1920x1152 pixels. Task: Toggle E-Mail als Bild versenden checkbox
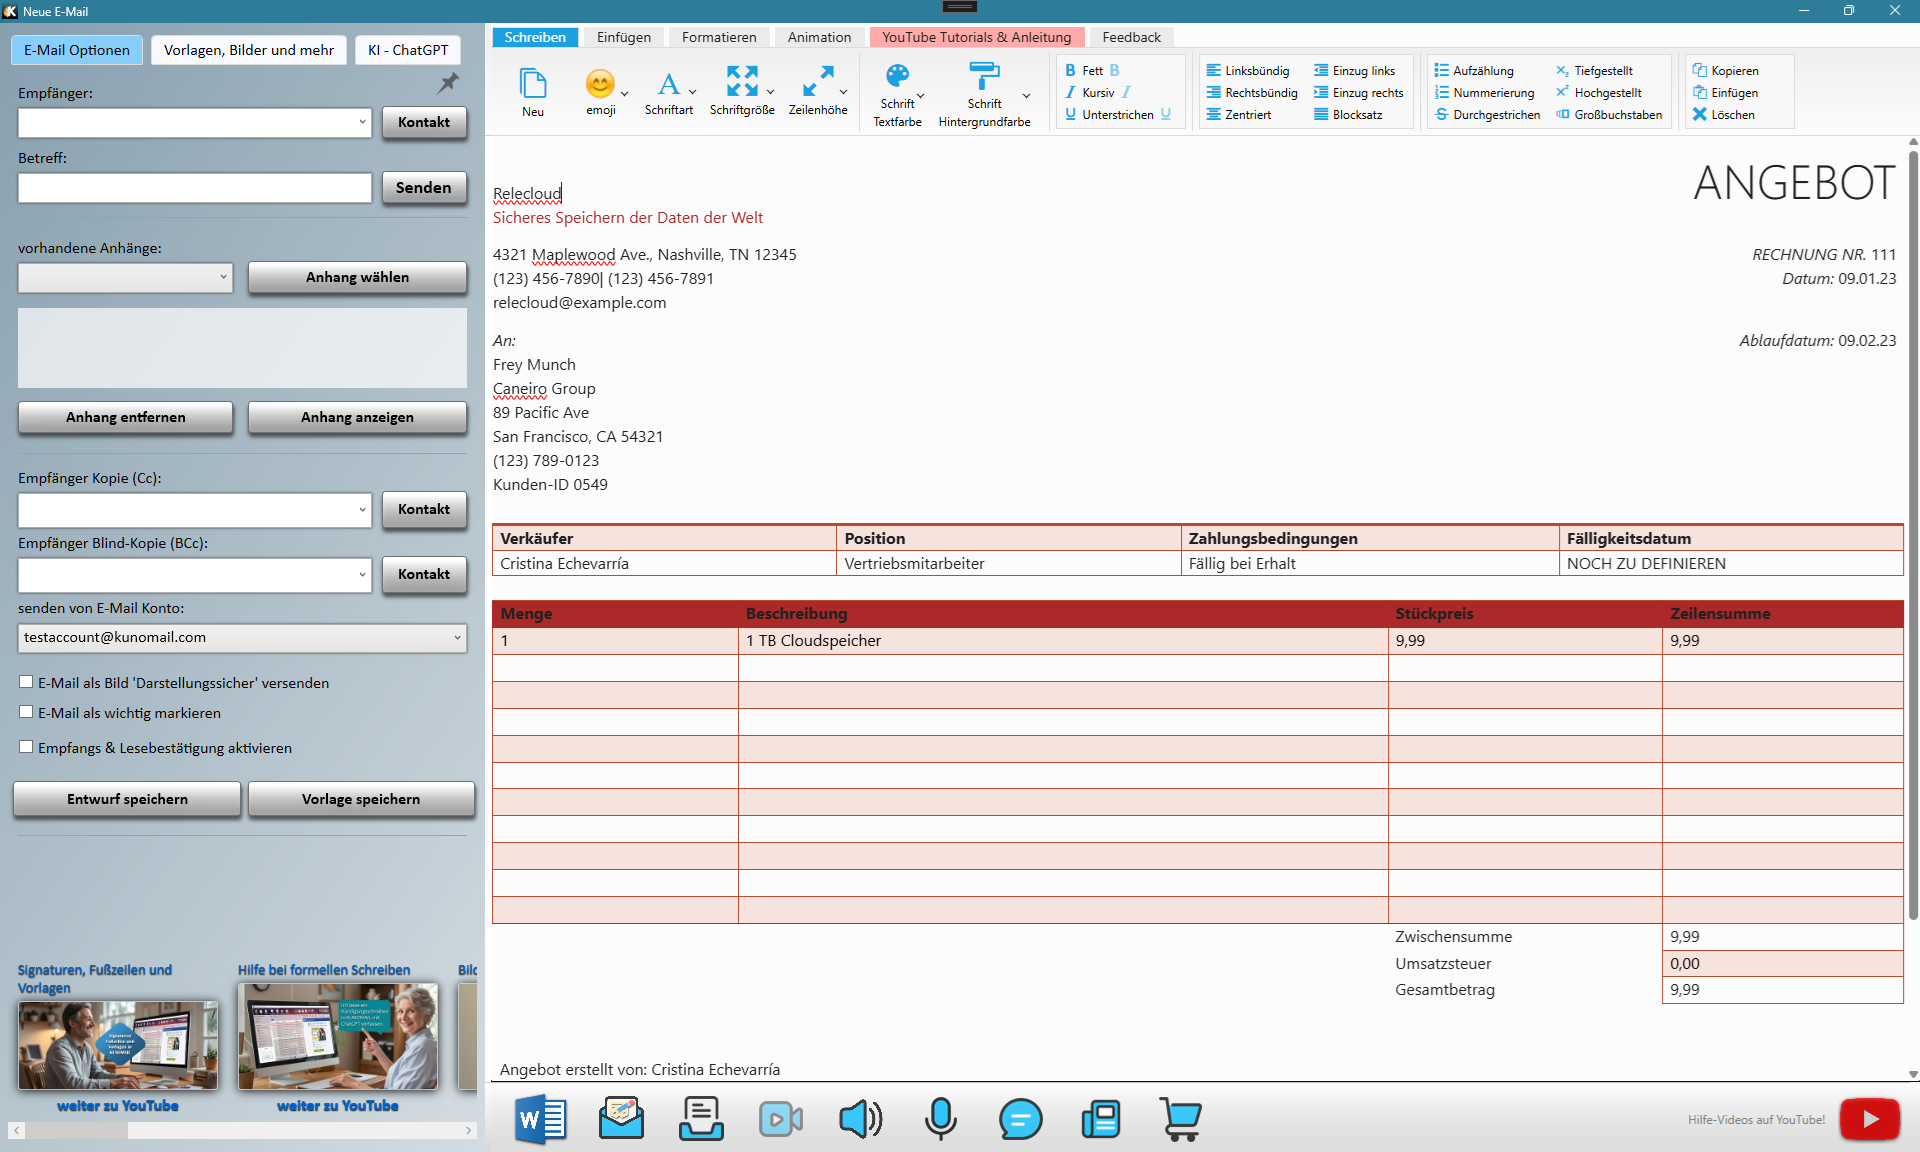(x=27, y=682)
